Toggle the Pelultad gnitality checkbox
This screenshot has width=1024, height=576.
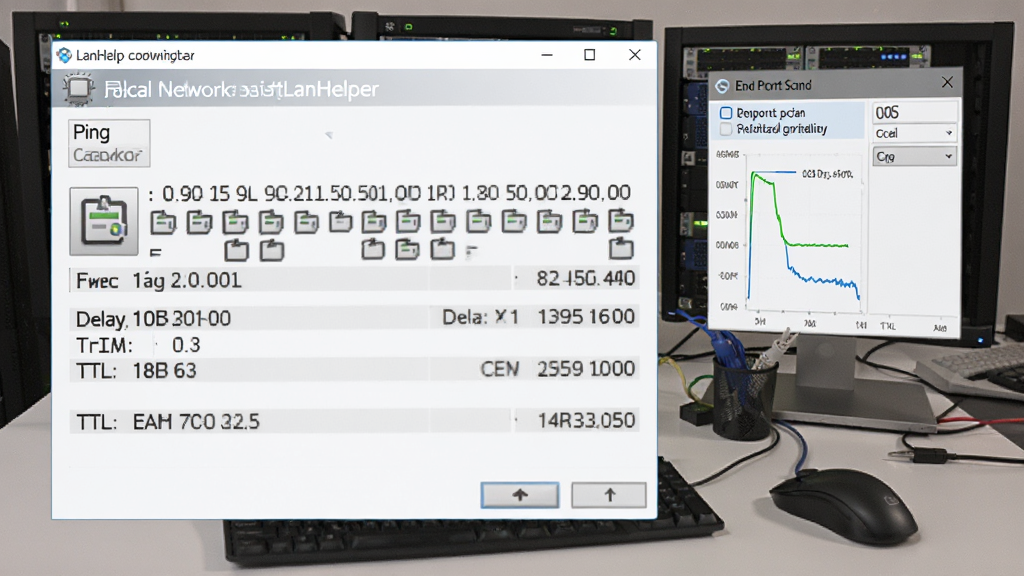tap(726, 129)
